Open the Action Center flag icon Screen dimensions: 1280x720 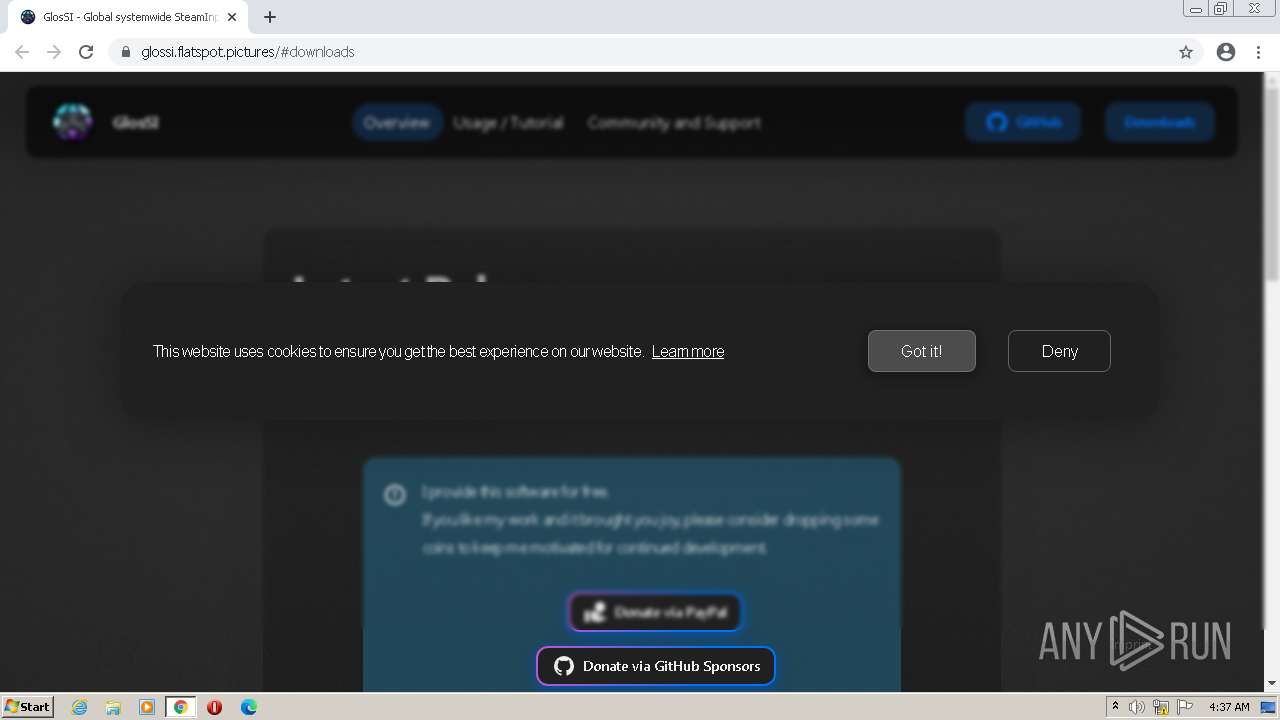point(1185,707)
